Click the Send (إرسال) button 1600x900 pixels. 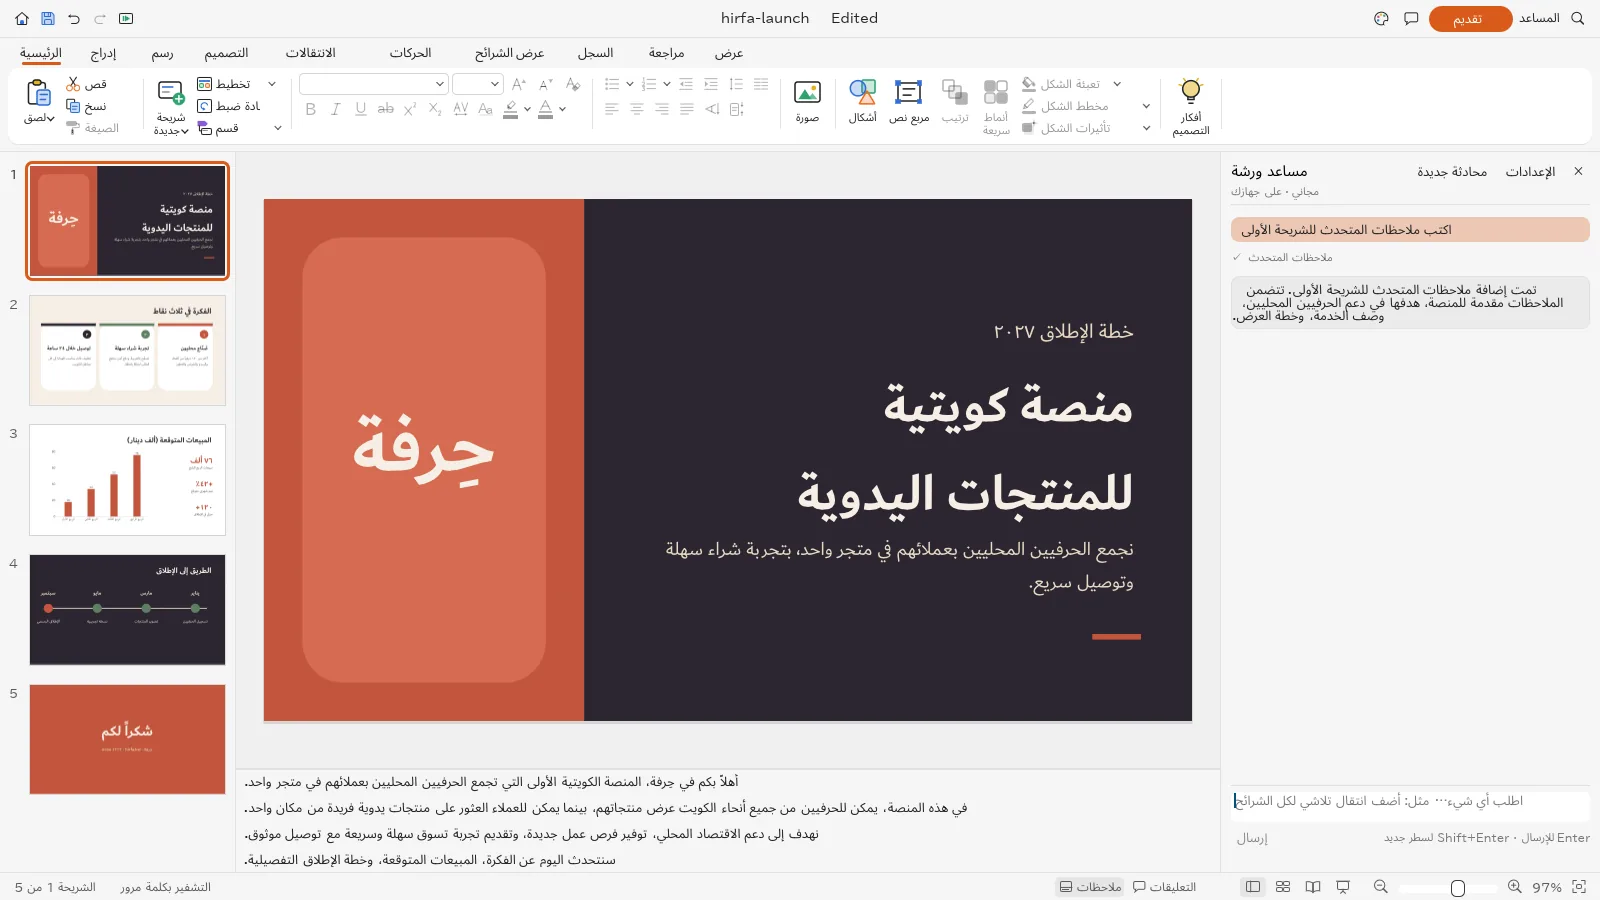(1252, 838)
